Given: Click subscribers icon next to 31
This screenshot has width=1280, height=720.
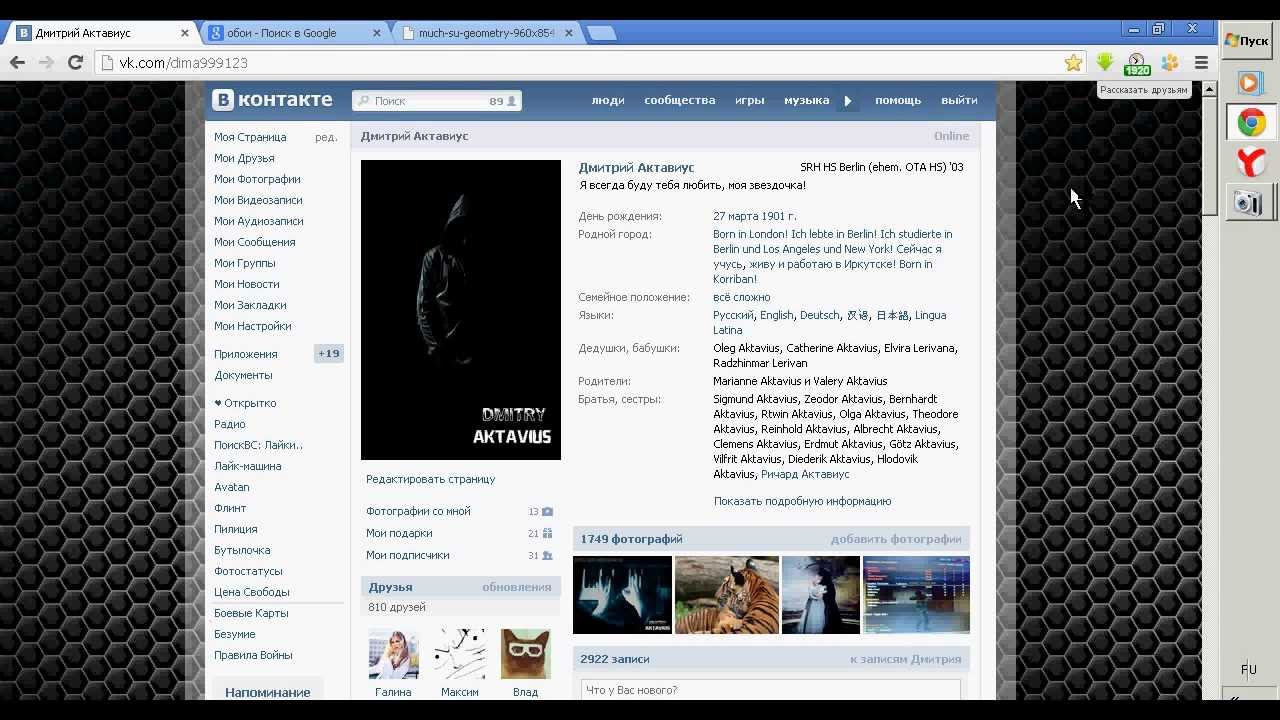Looking at the screenshot, I should click(547, 555).
